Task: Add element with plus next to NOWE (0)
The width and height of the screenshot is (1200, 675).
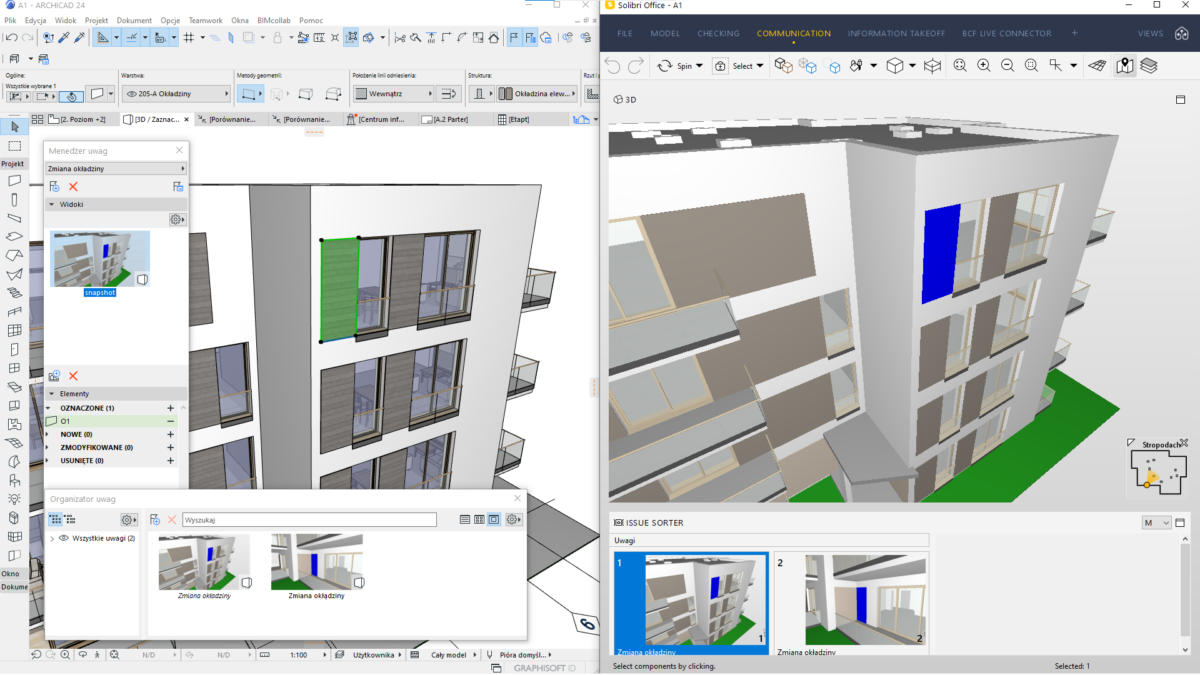Action: 170,435
